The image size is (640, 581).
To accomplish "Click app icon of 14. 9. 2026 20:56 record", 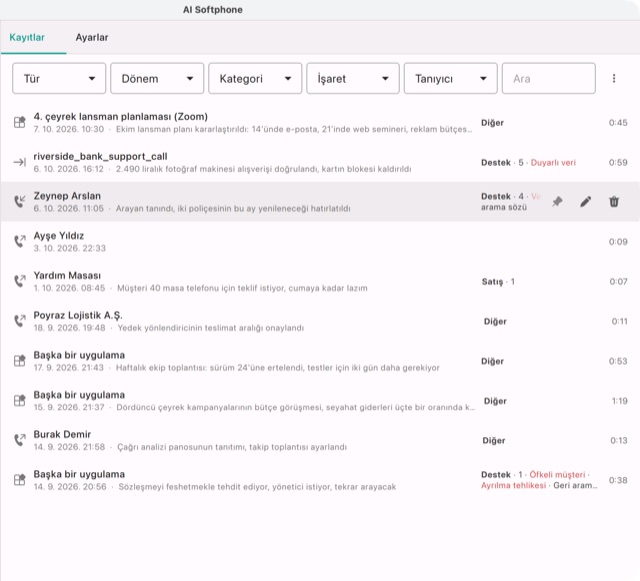I will click(20, 480).
